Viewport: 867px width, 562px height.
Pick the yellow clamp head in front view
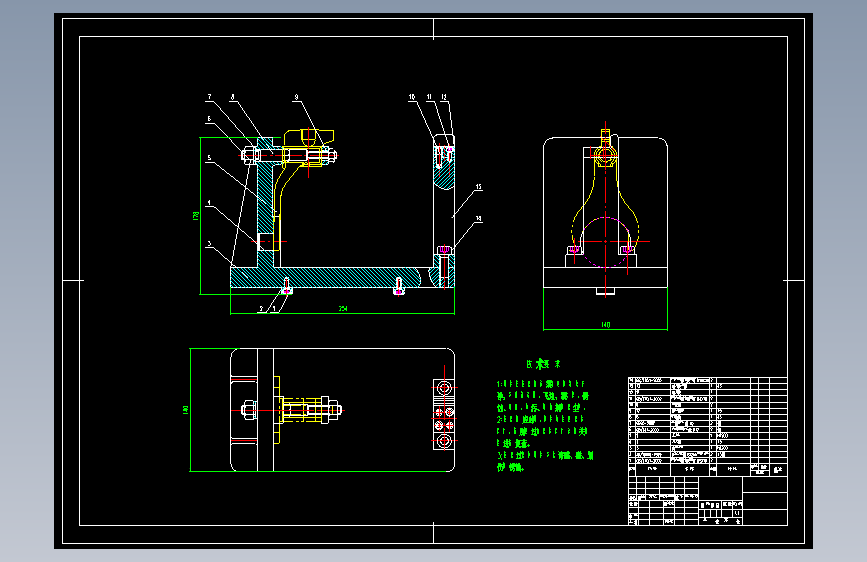click(309, 137)
